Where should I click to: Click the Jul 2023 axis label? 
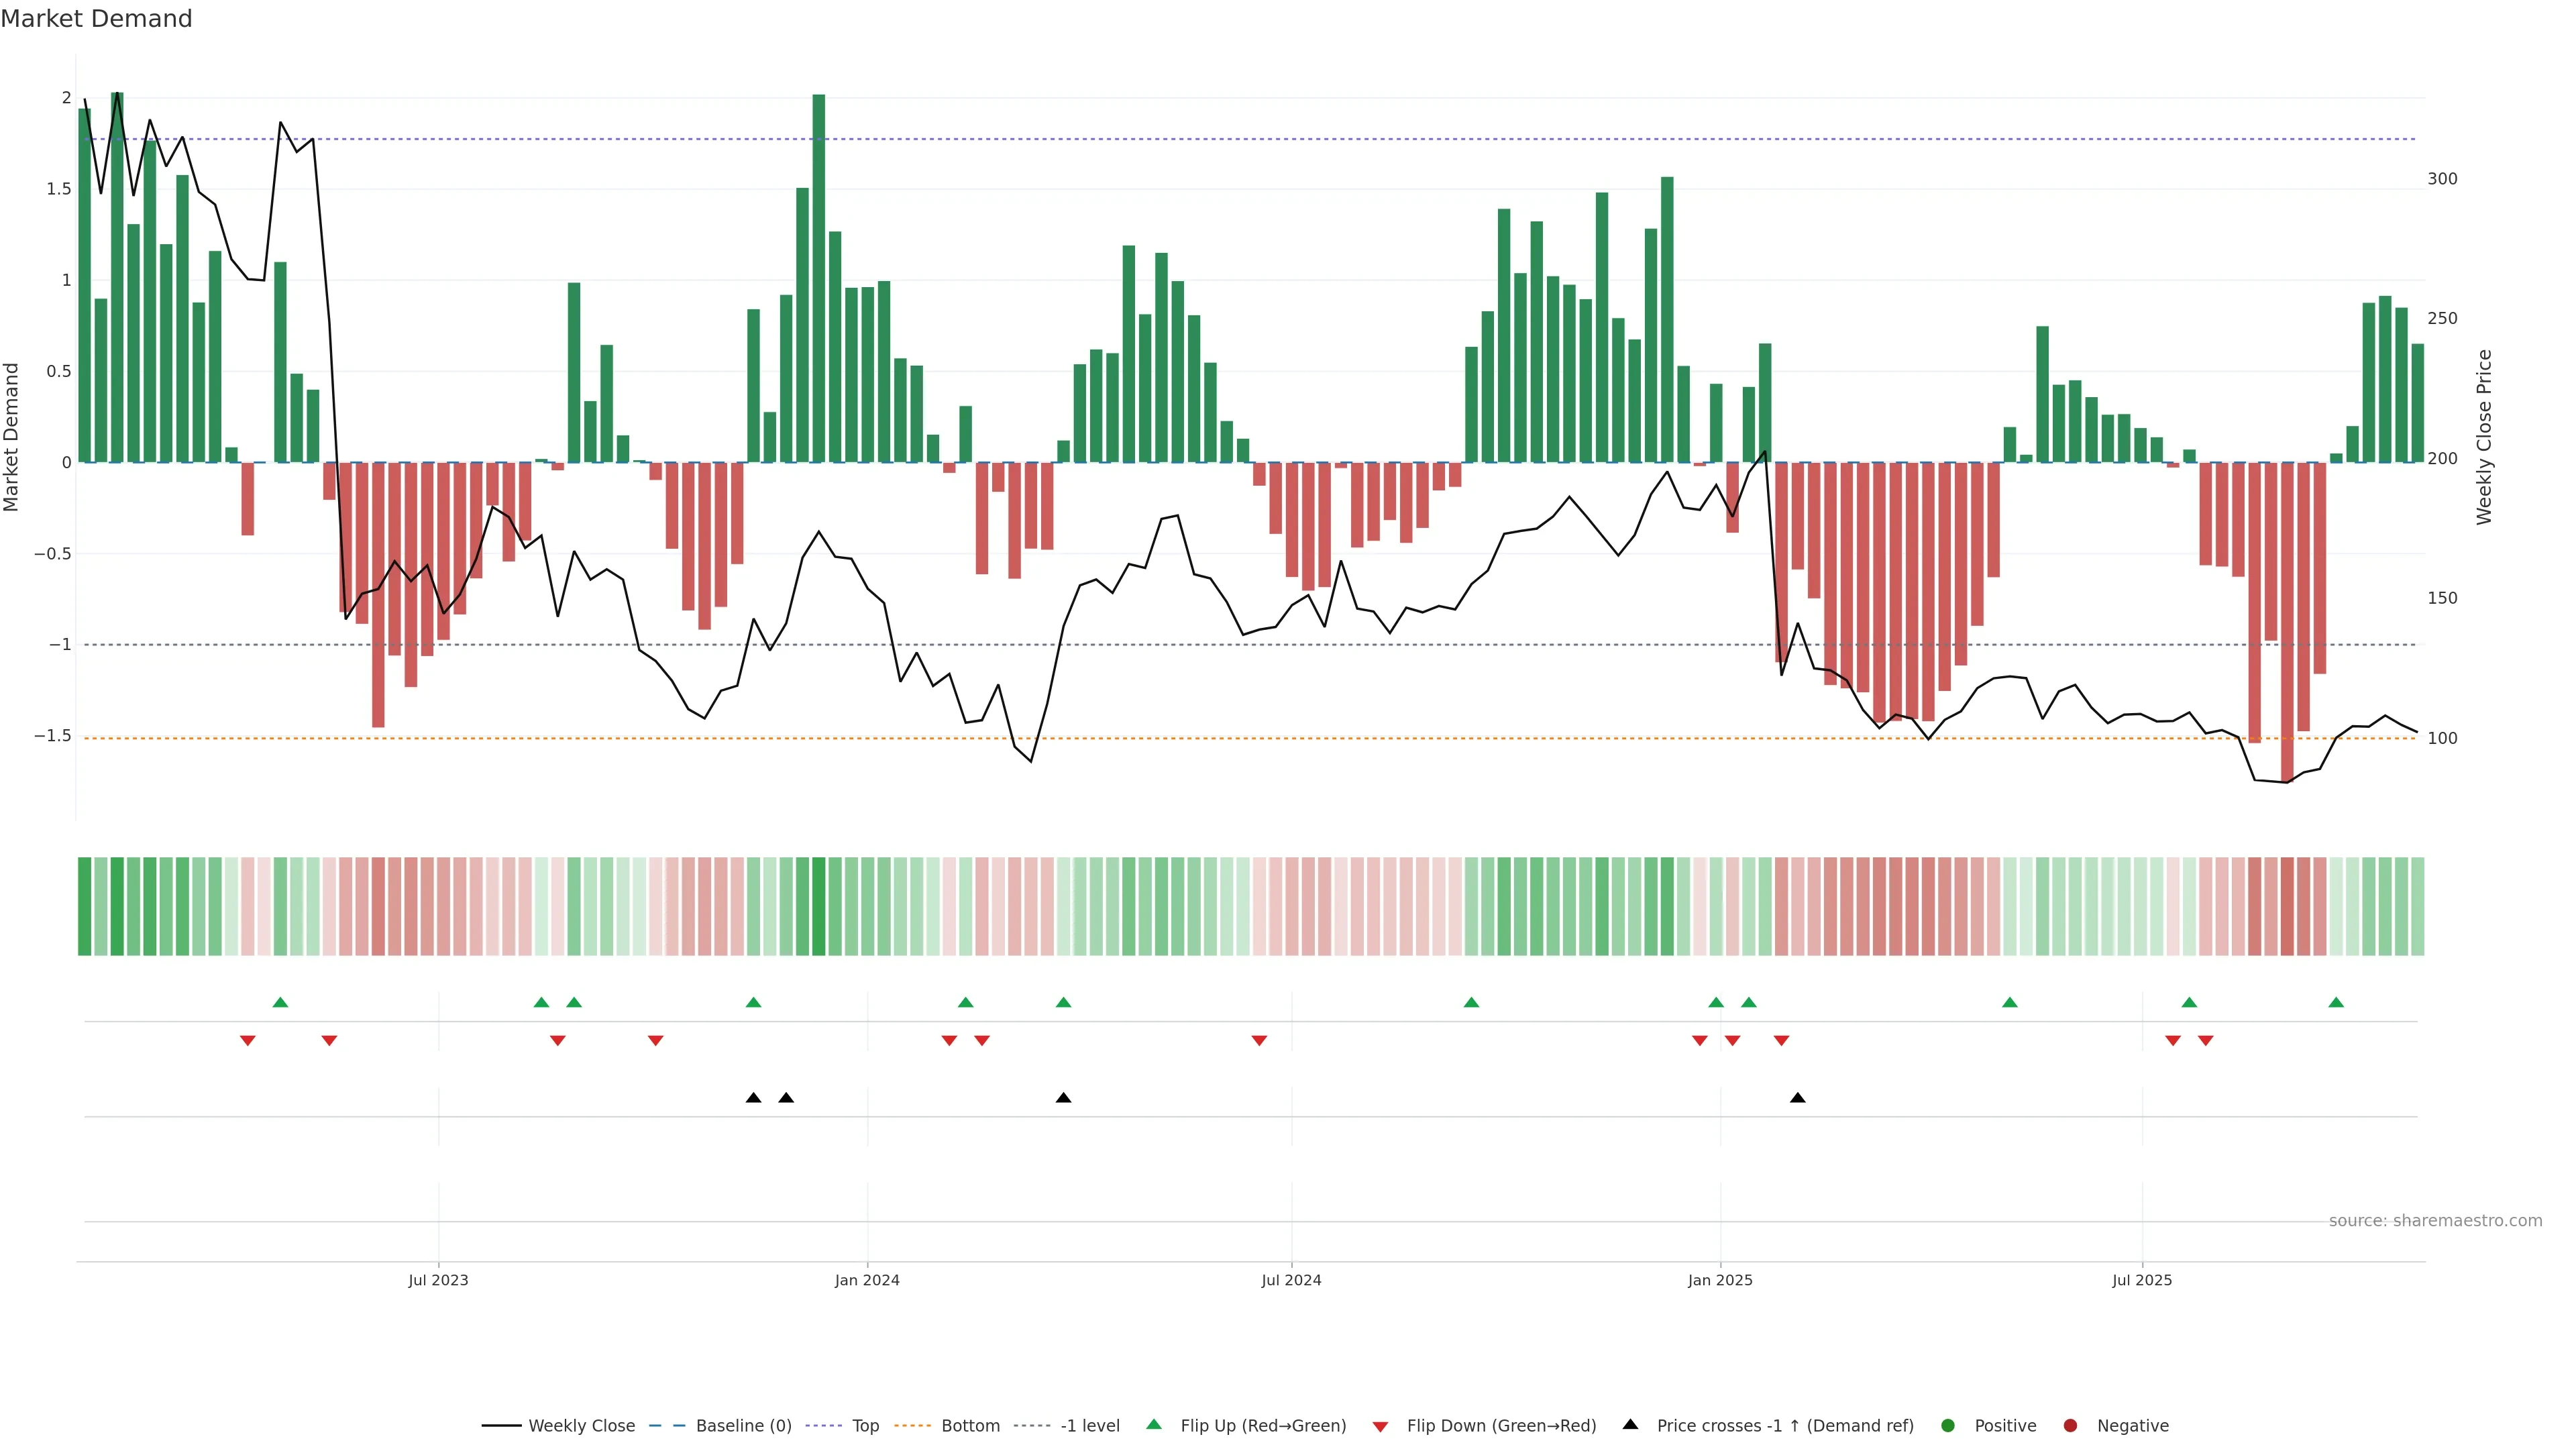(x=438, y=1281)
